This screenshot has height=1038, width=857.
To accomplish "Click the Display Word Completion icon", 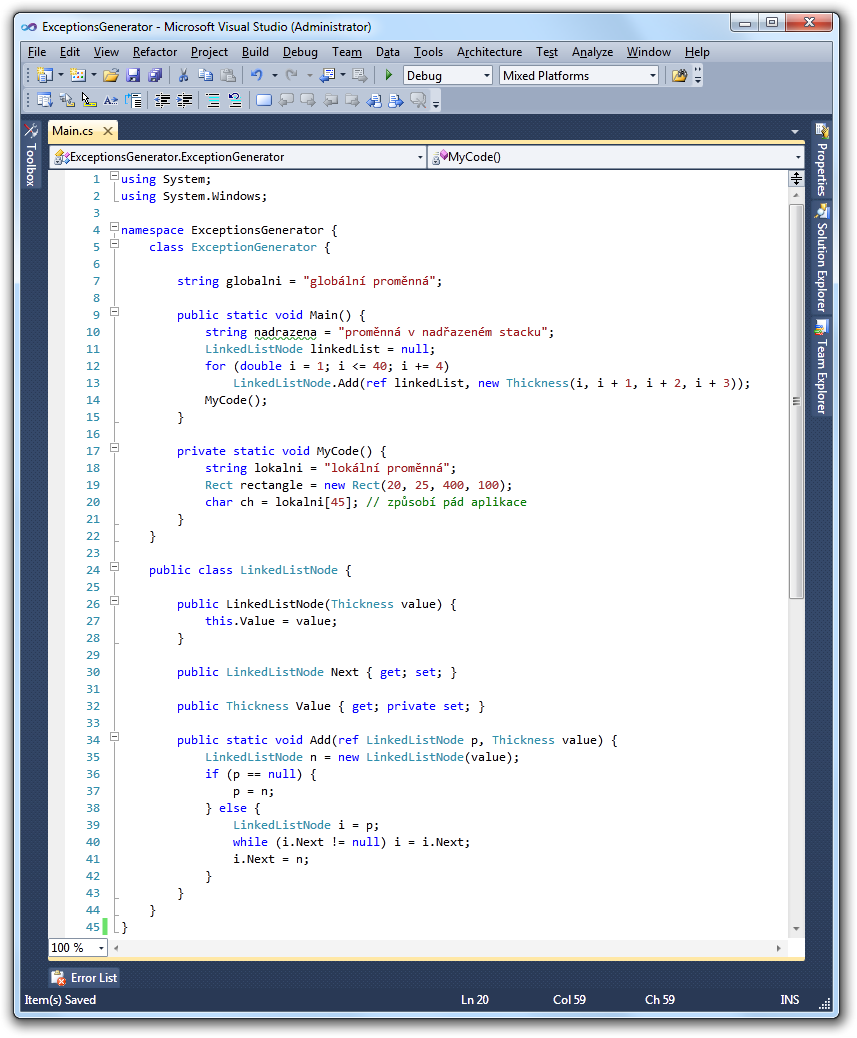I will point(111,101).
